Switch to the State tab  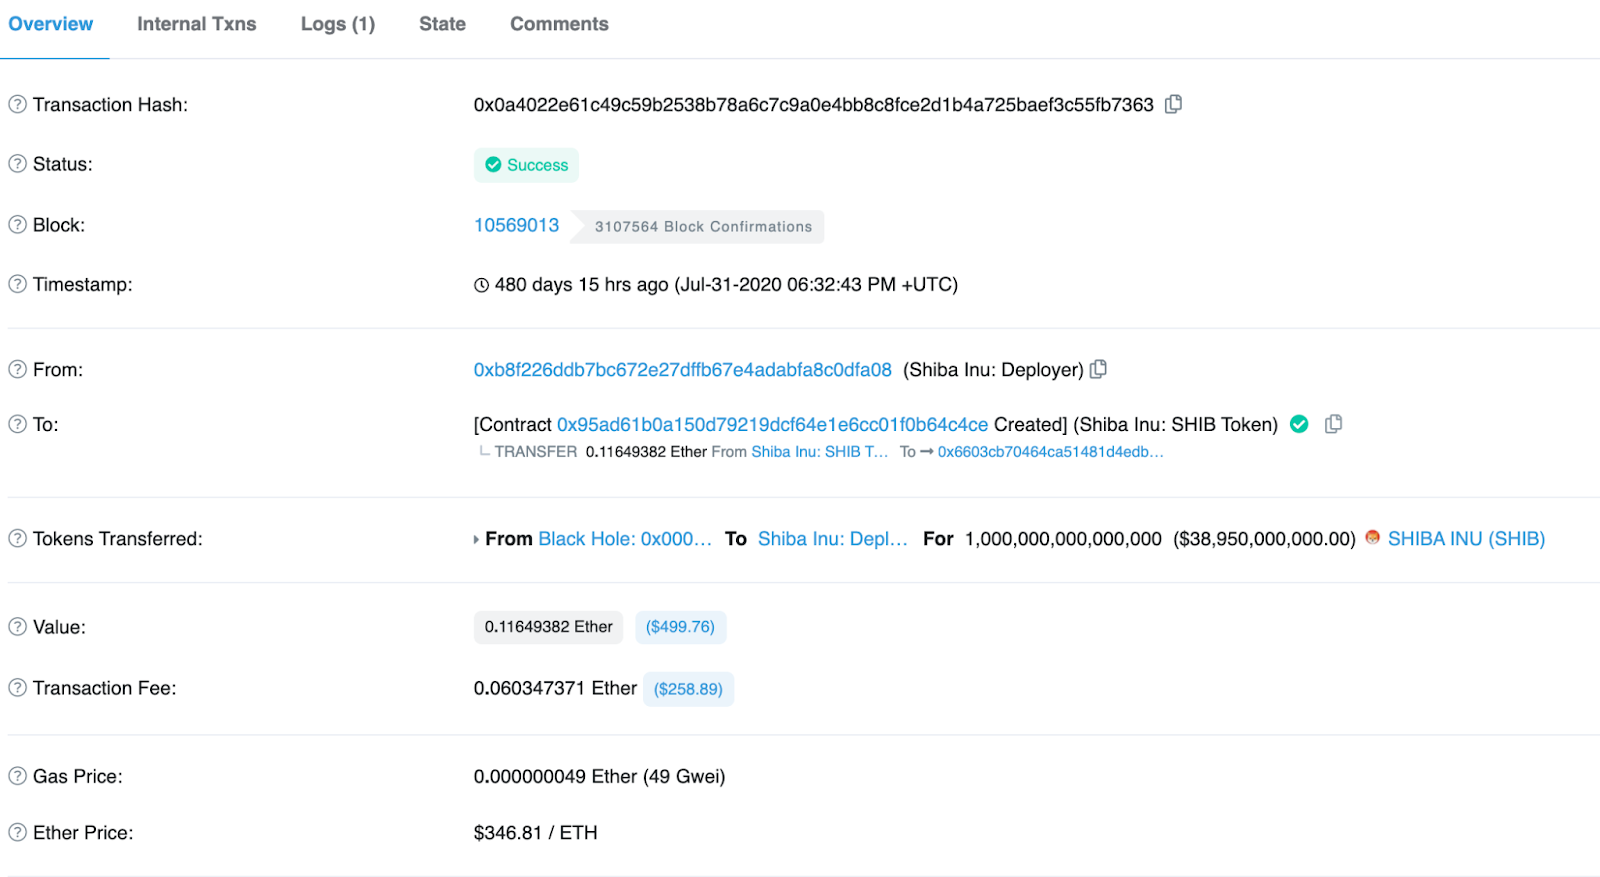tap(442, 24)
